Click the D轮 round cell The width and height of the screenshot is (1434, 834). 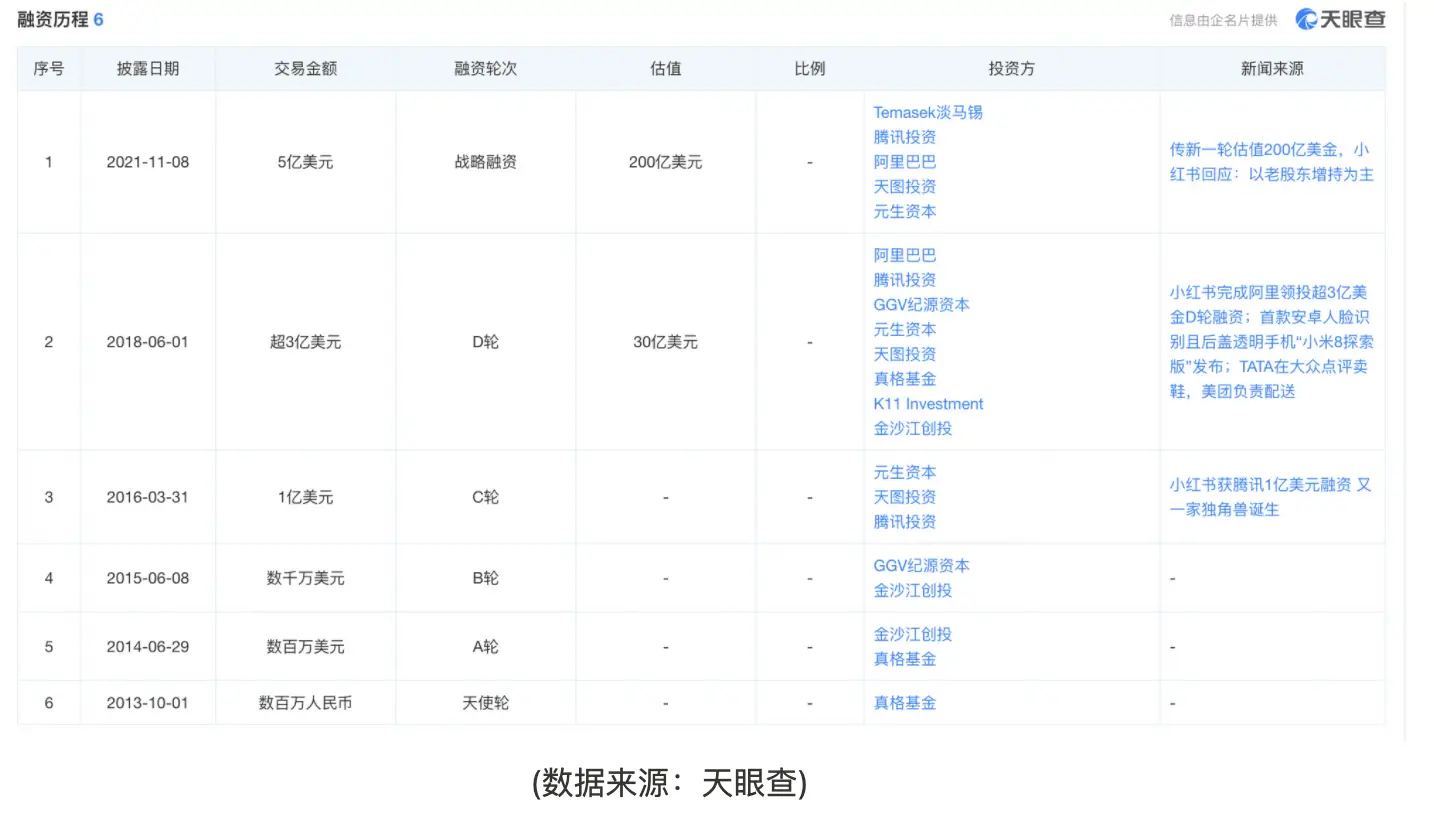click(x=486, y=342)
